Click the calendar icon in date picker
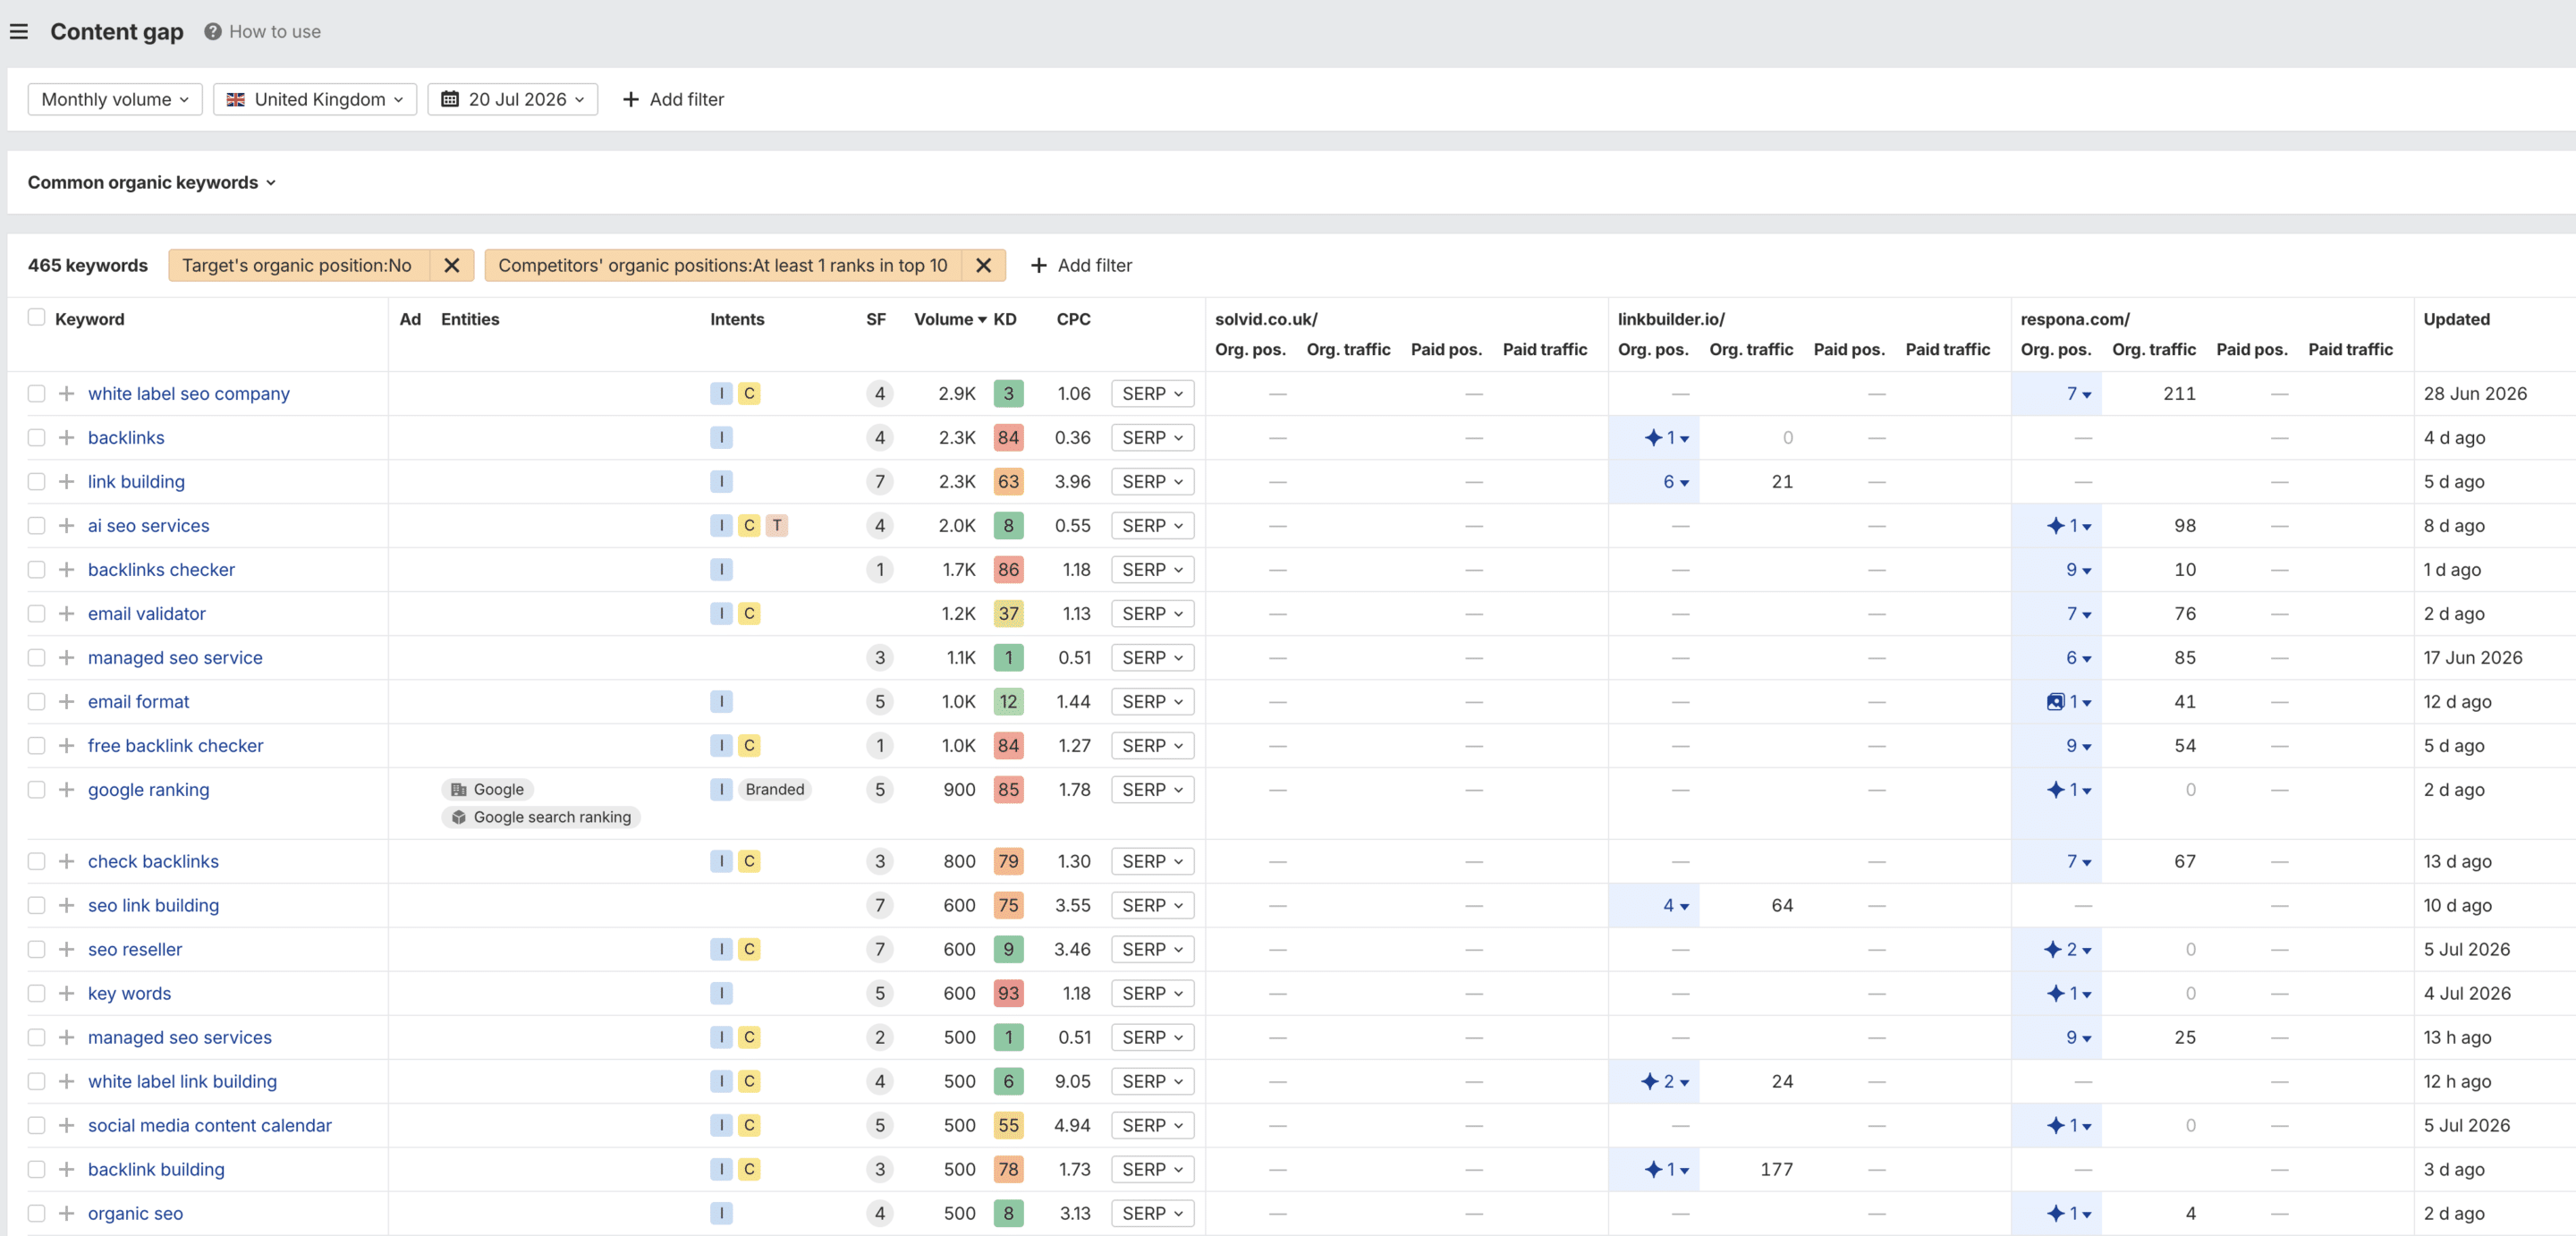Image resolution: width=2576 pixels, height=1236 pixels. point(450,99)
